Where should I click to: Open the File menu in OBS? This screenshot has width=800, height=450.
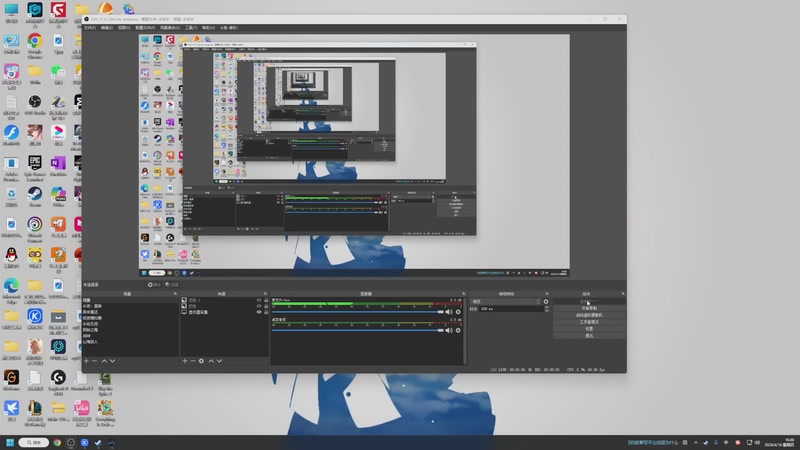pyautogui.click(x=90, y=28)
